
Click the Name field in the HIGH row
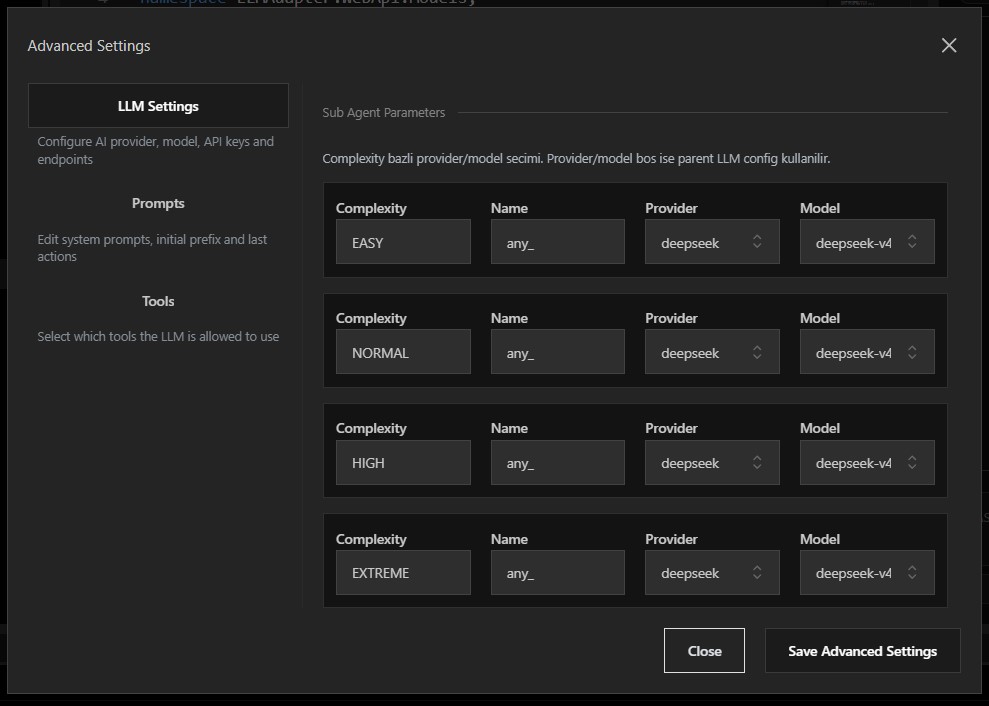(x=558, y=462)
